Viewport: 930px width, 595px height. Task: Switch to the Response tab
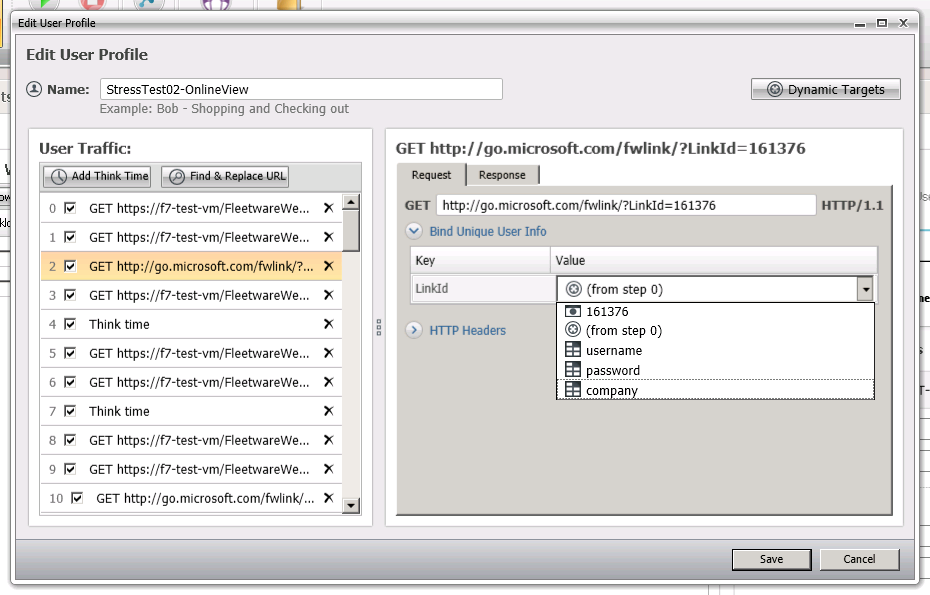pos(502,175)
